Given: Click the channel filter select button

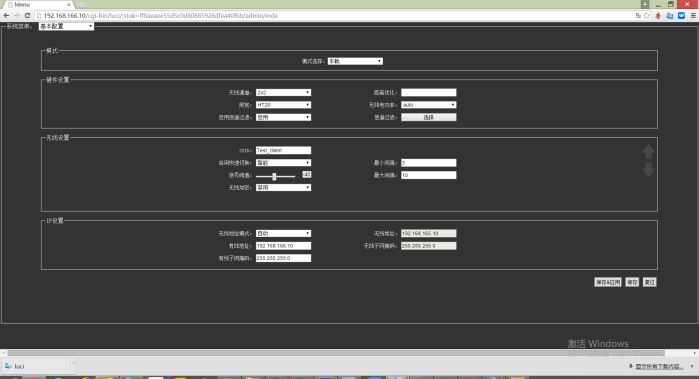Looking at the screenshot, I should [428, 117].
